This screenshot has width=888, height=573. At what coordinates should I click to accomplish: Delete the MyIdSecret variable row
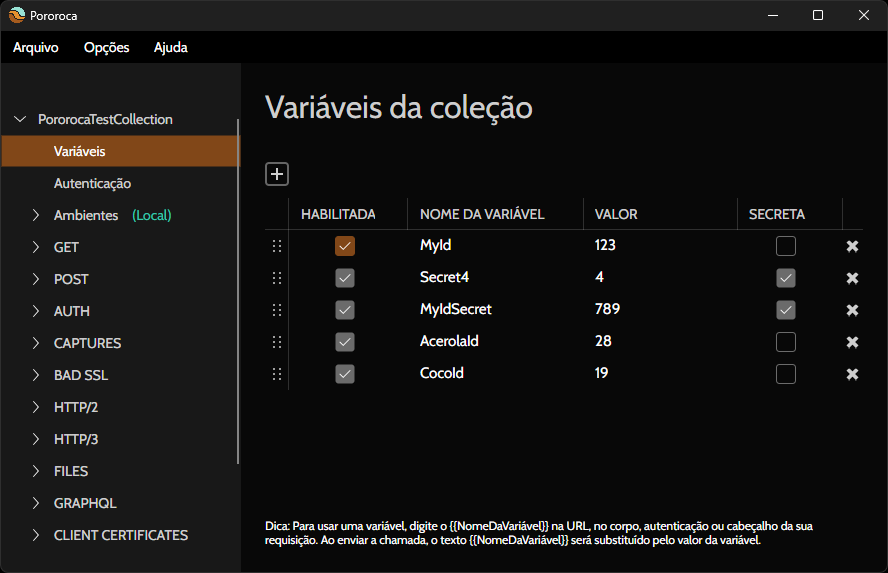click(x=852, y=310)
